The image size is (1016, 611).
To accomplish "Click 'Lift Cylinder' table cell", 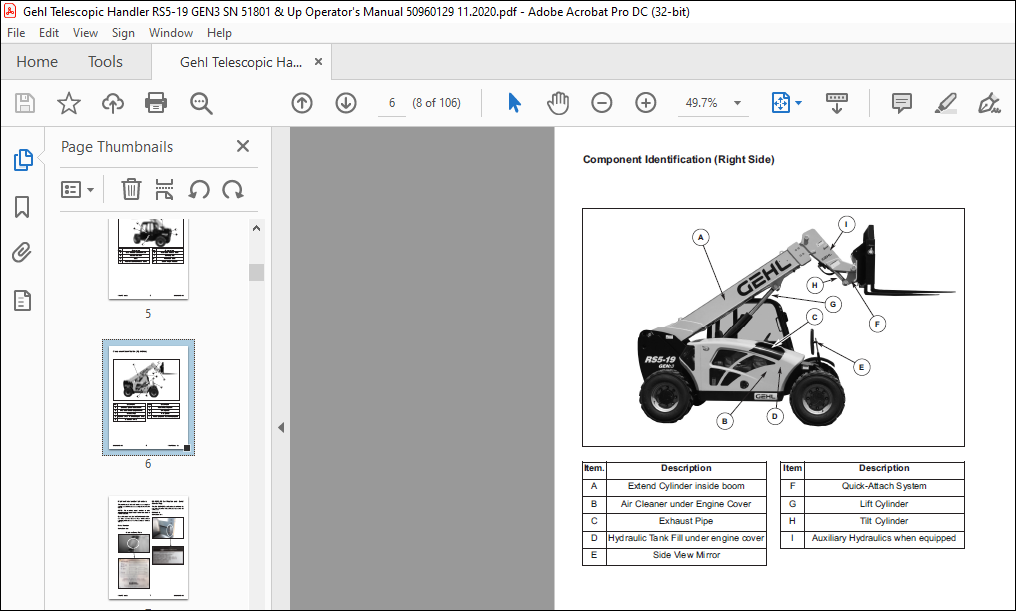I will click(x=884, y=503).
